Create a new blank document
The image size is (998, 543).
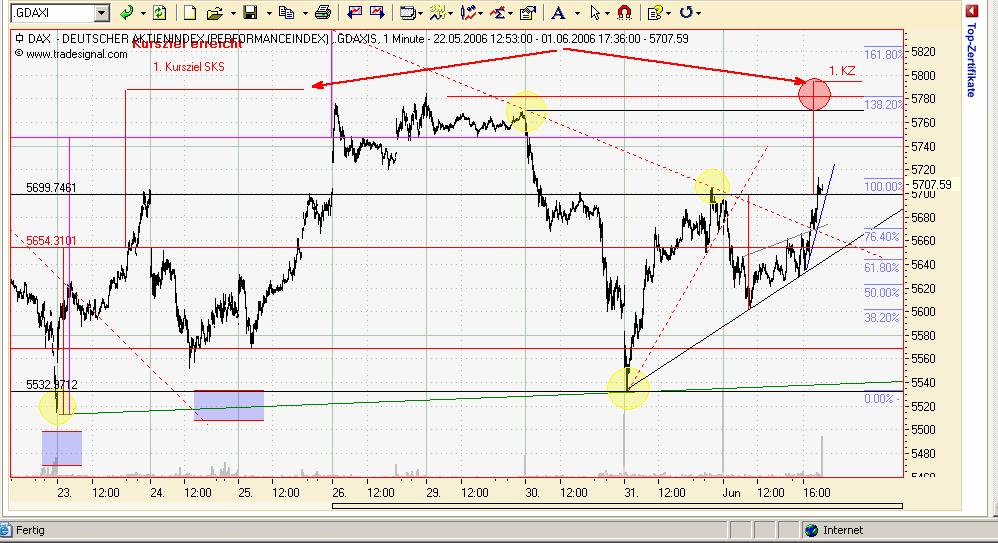190,12
